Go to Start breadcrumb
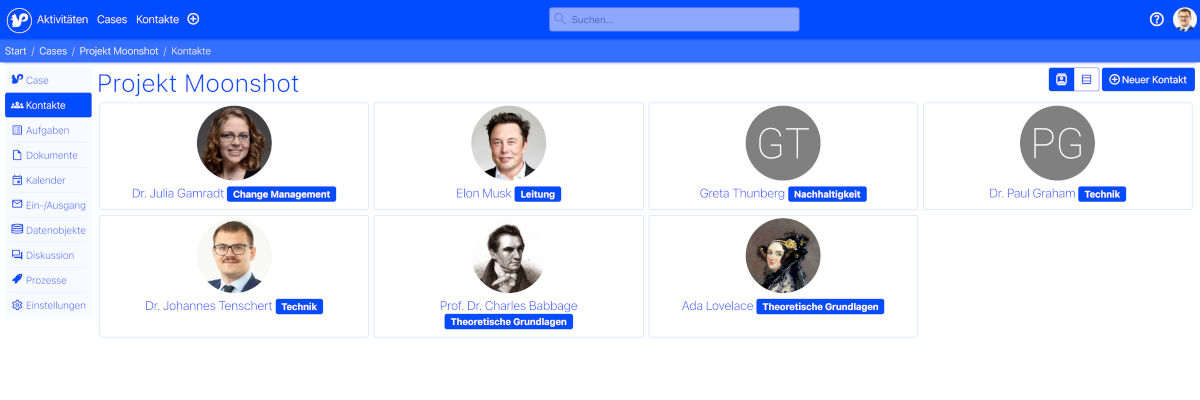This screenshot has height=400, width=1200. 15,51
